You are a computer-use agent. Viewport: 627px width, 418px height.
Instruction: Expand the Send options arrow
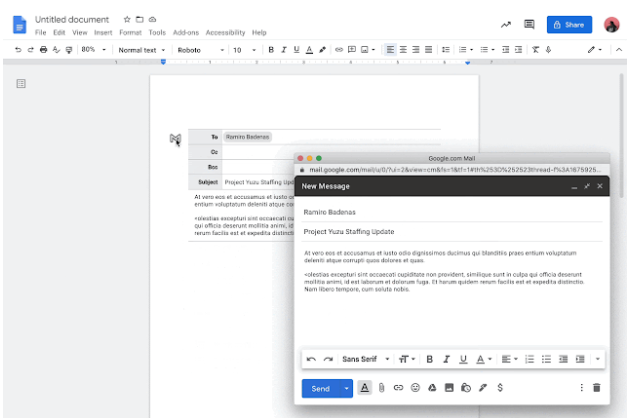(x=346, y=387)
